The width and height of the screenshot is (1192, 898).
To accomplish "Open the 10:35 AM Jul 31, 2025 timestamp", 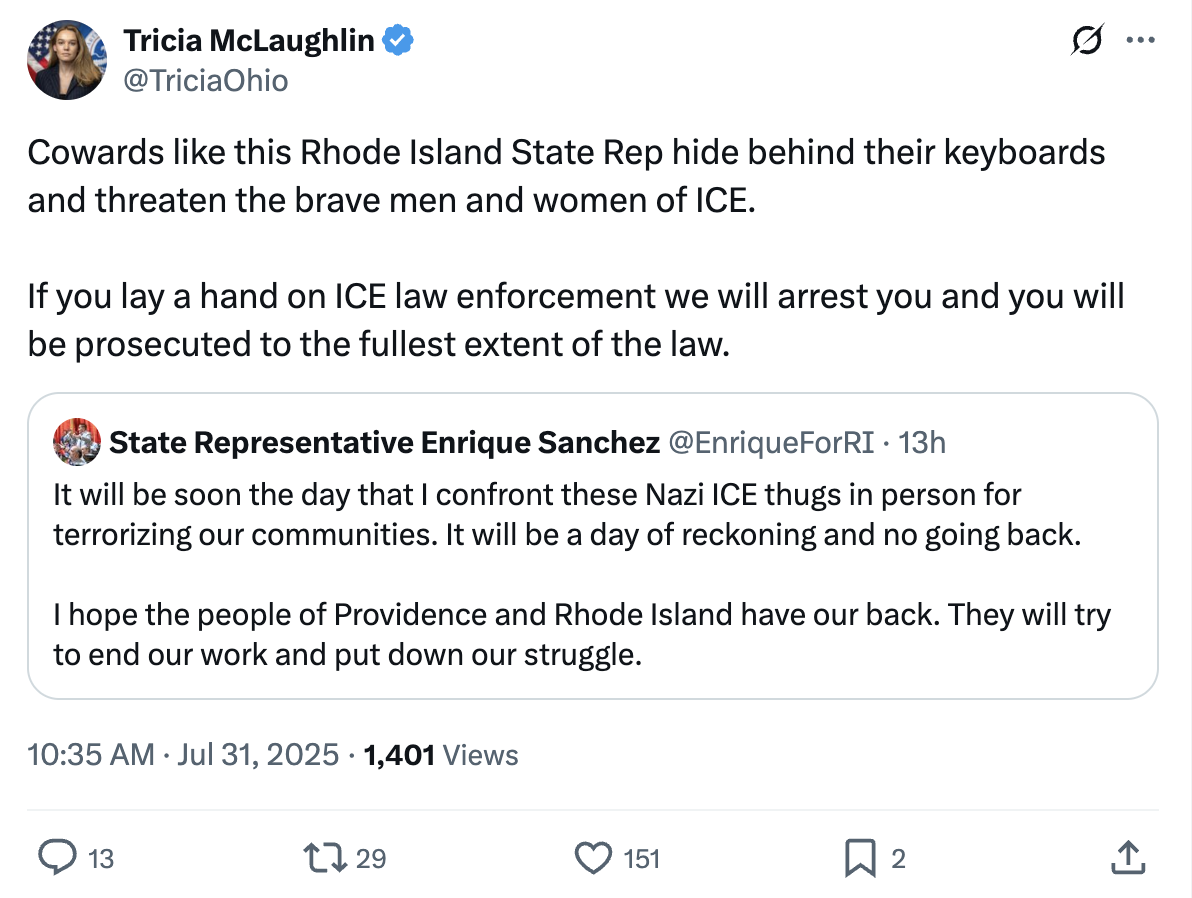I will point(183,754).
